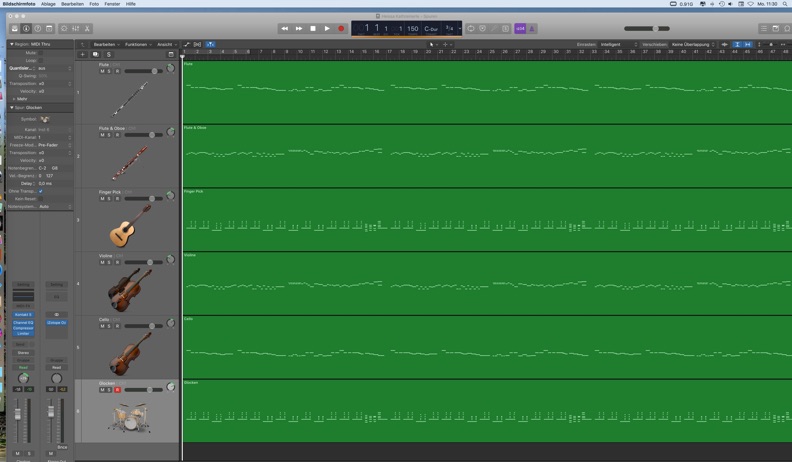Image resolution: width=792 pixels, height=462 pixels.
Task: Toggle Flex display icon
Action: click(x=197, y=44)
